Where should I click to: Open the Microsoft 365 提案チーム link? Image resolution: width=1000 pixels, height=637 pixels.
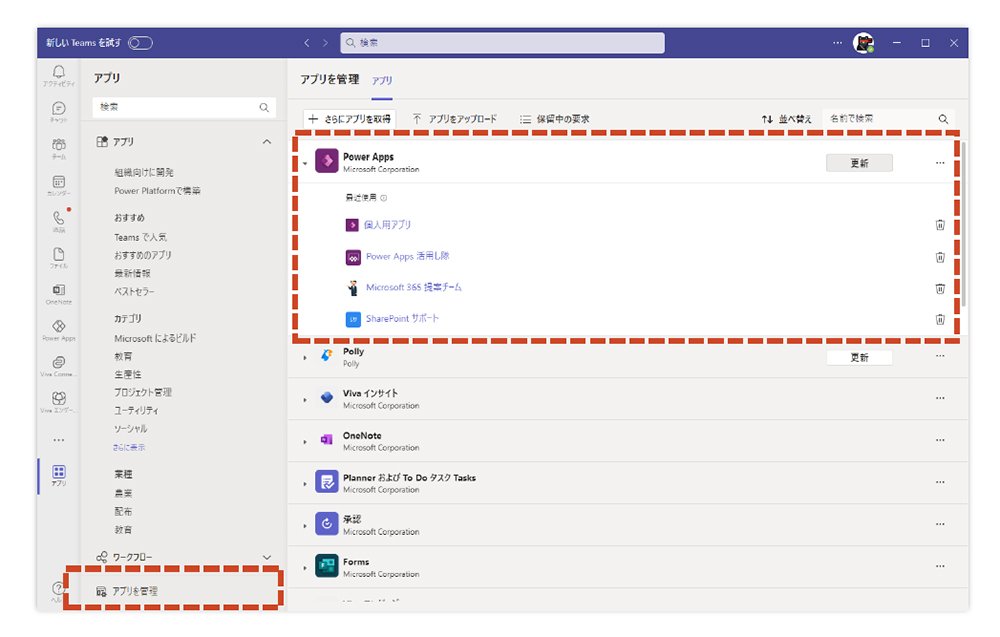(414, 287)
